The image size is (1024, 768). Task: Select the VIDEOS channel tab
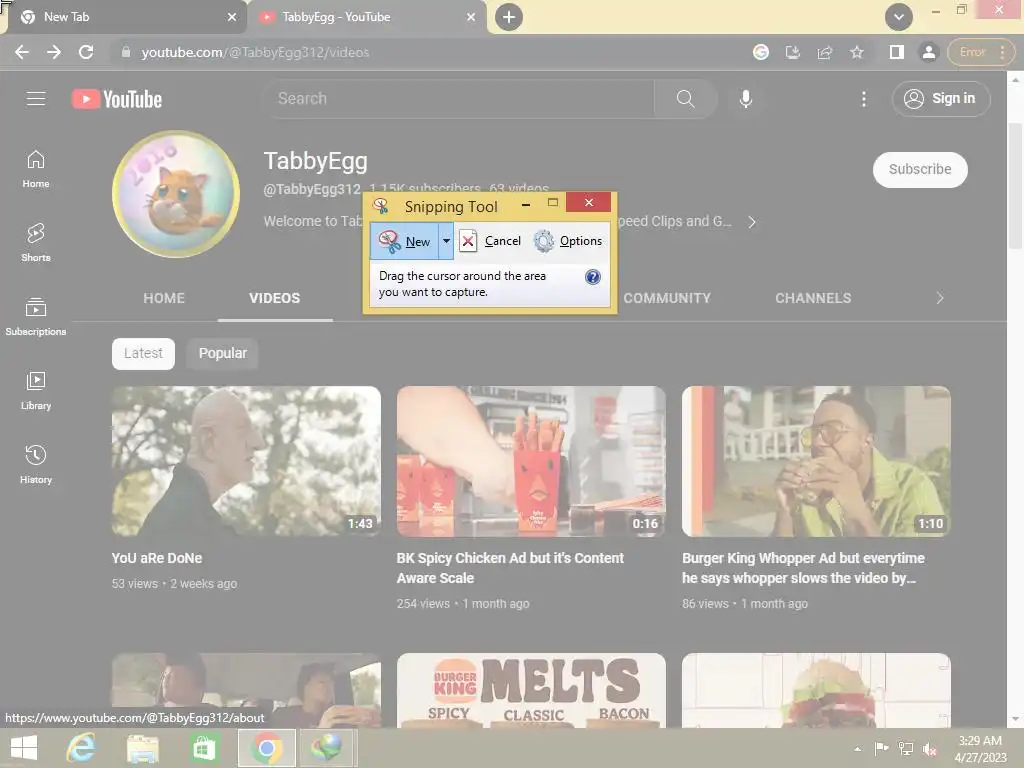274,298
